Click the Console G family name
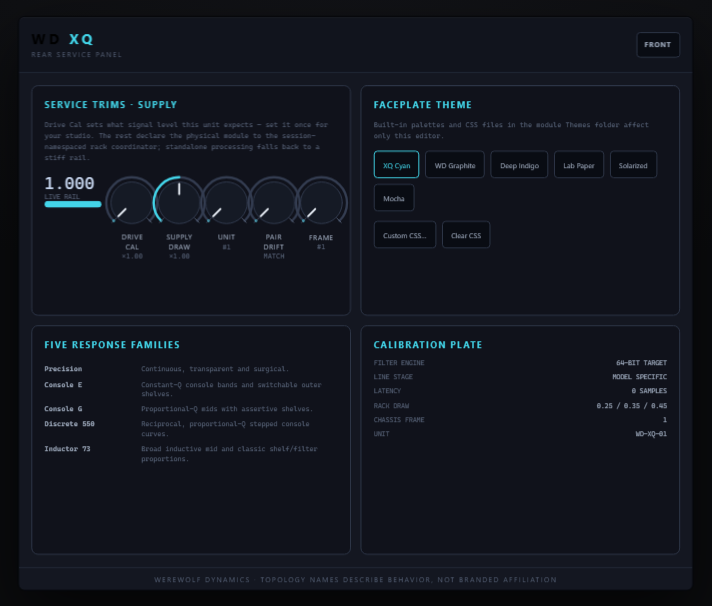 (63, 409)
